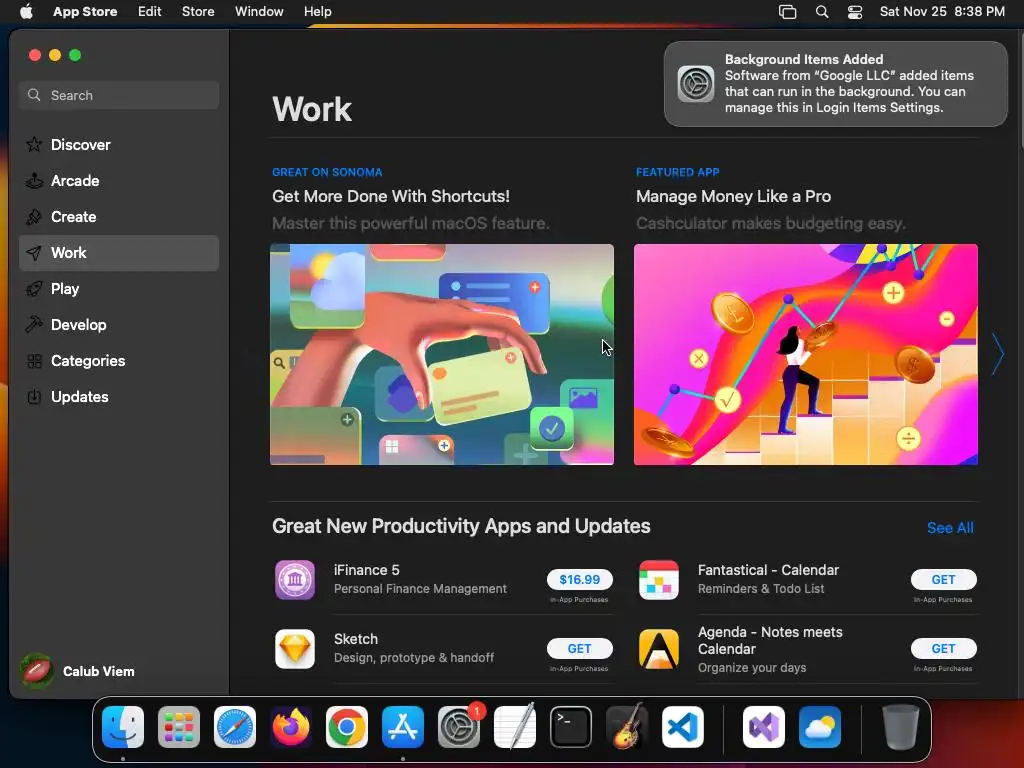1024x768 pixels.
Task: Click See All for productivity apps
Action: point(950,528)
